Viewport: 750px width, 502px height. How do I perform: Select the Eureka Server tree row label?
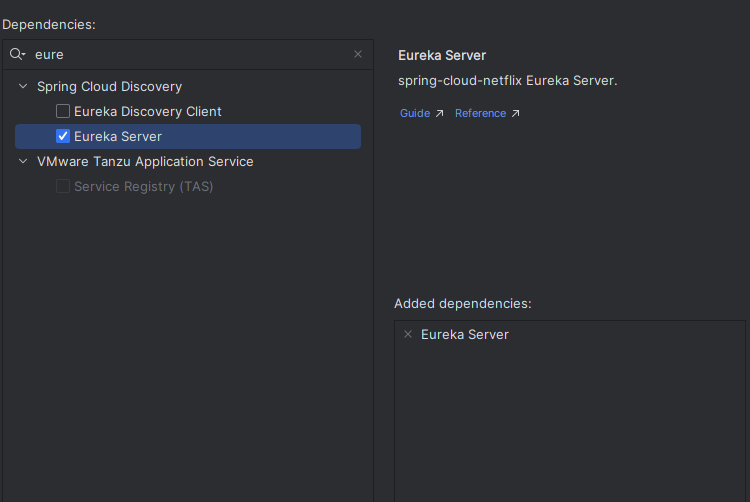click(x=118, y=136)
